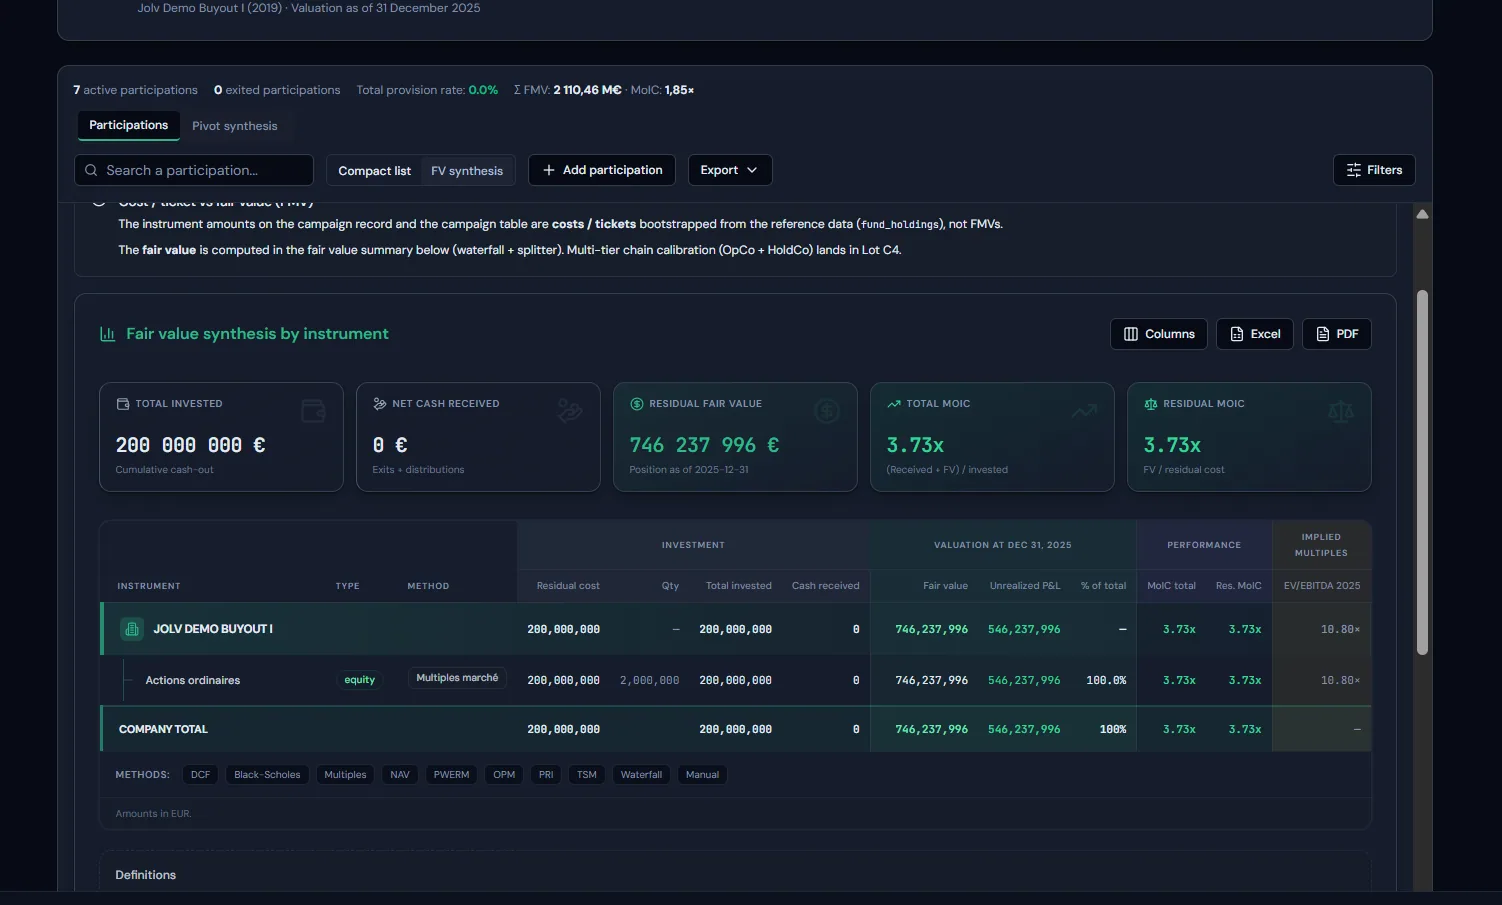
Task: Click the Multiples marché method badge
Action: pos(457,678)
